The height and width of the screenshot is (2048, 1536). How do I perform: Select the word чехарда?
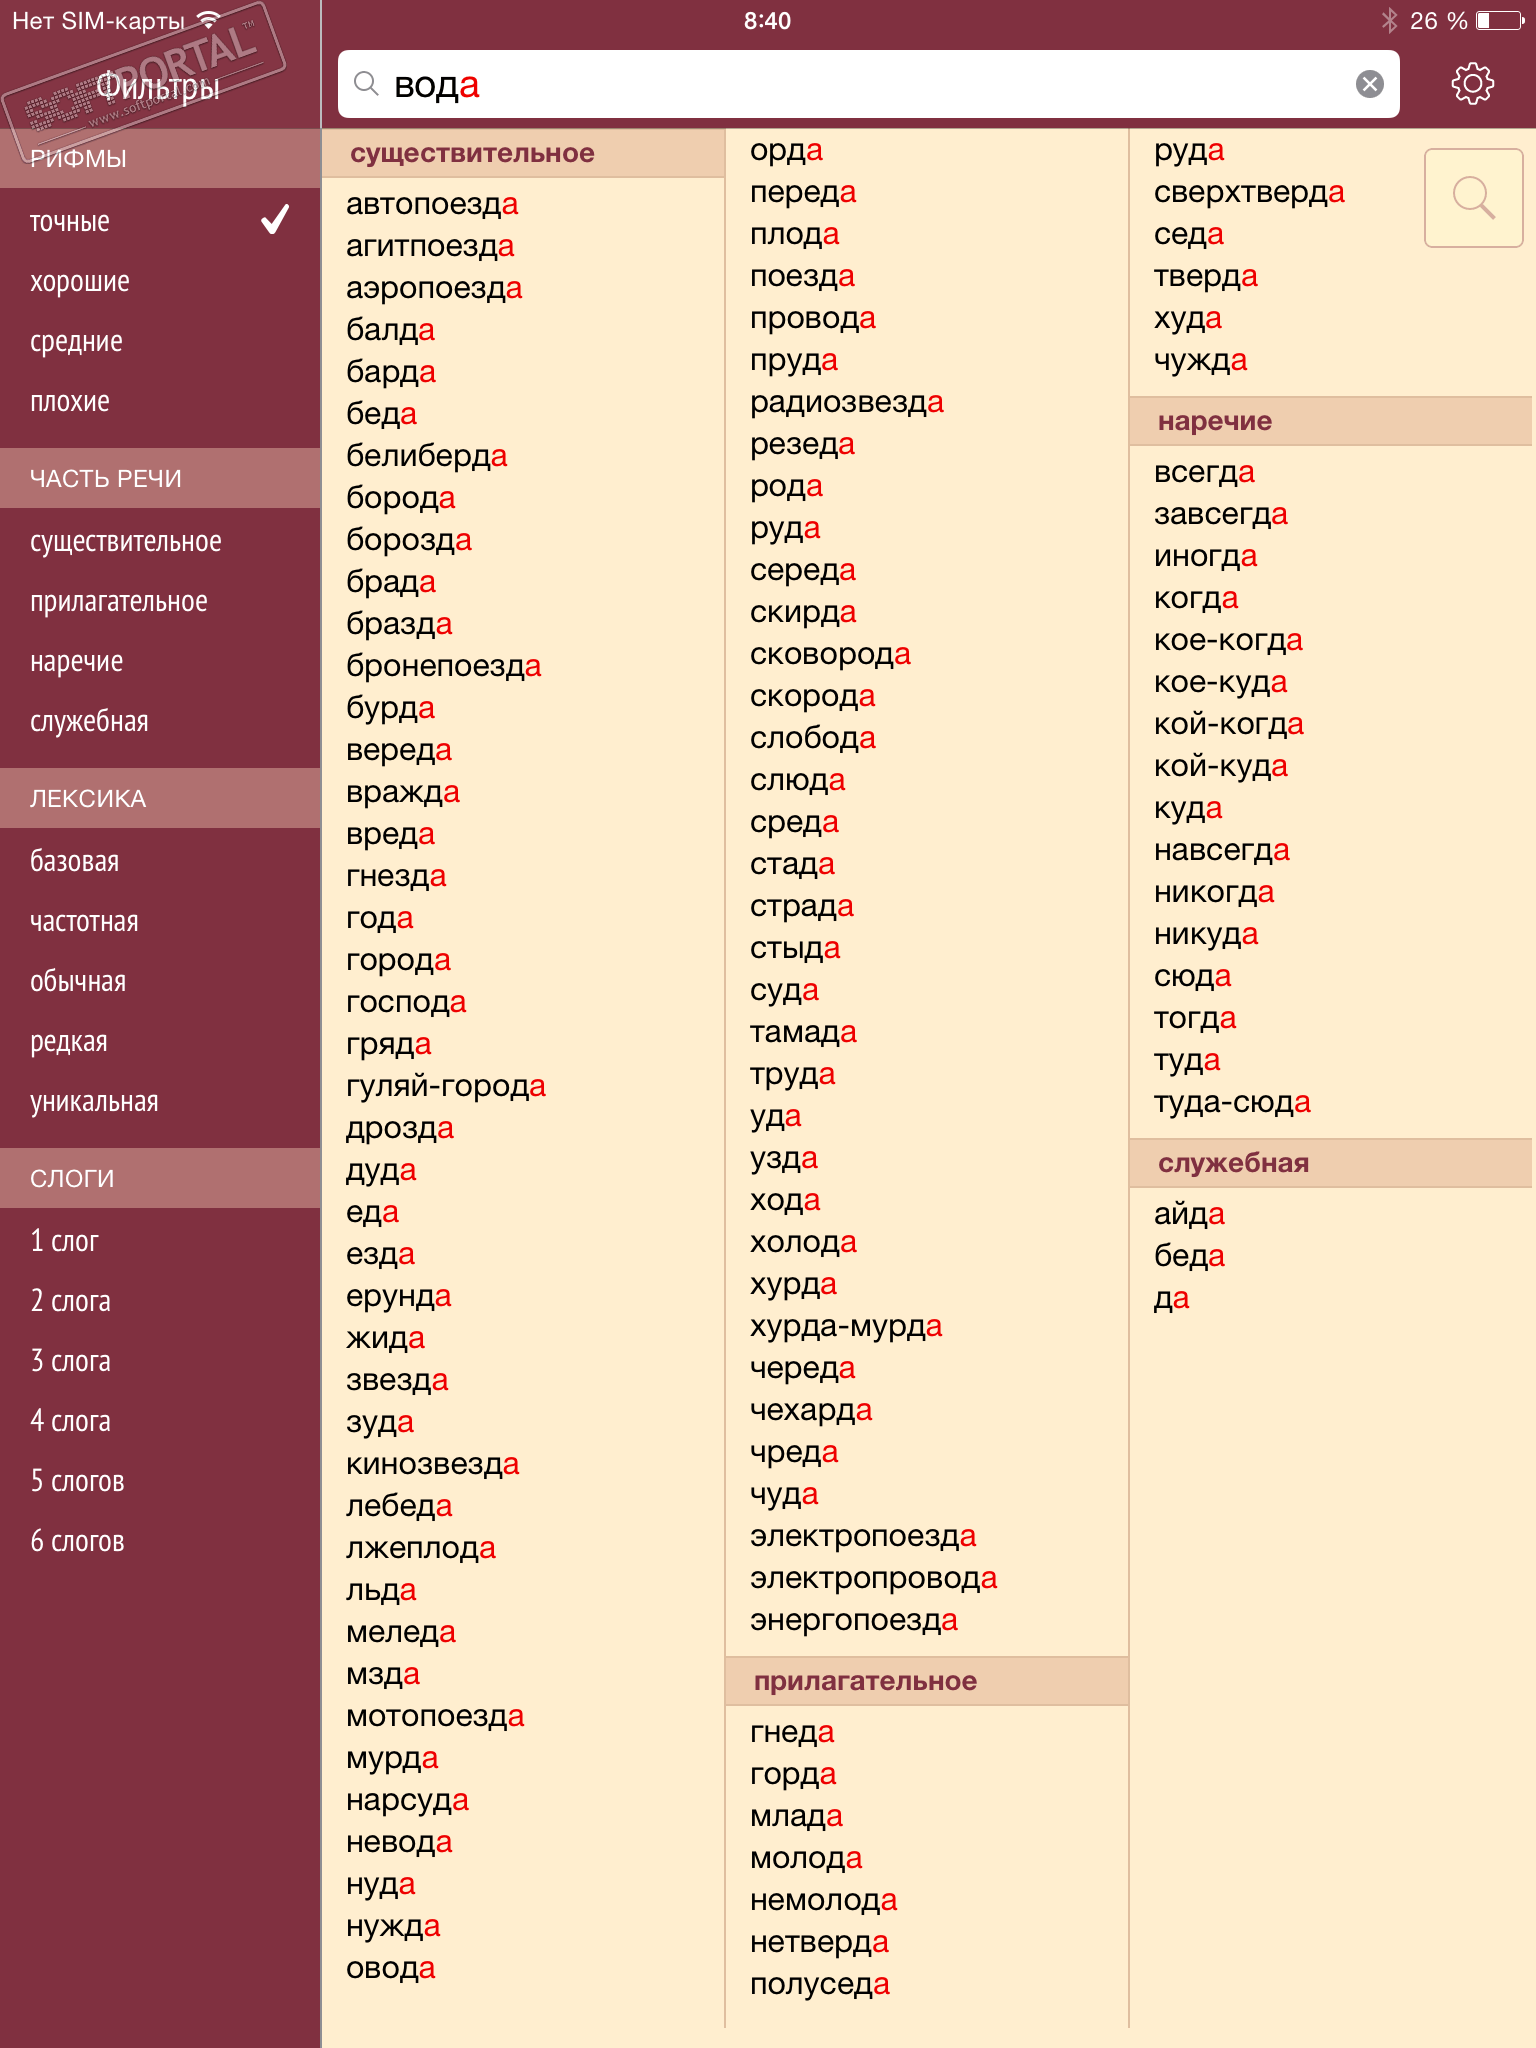pyautogui.click(x=811, y=1410)
